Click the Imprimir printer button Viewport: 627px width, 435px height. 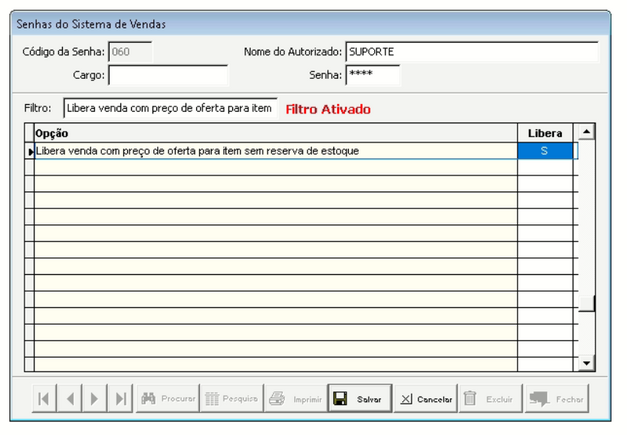[296, 399]
